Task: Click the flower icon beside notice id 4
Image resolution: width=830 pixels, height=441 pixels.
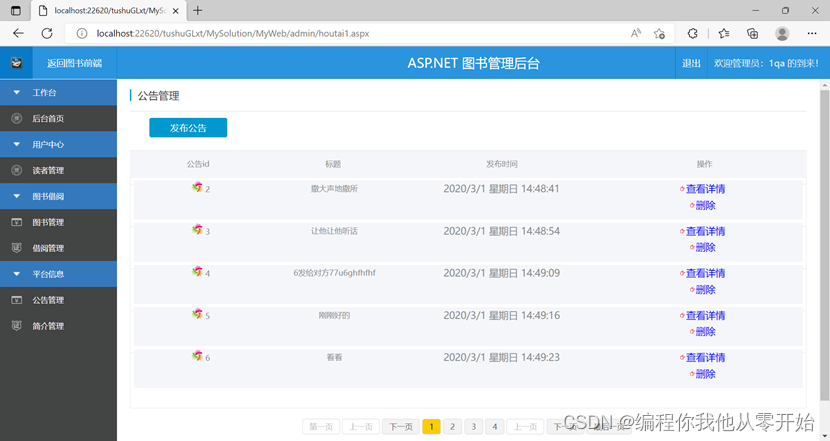Action: 197,271
